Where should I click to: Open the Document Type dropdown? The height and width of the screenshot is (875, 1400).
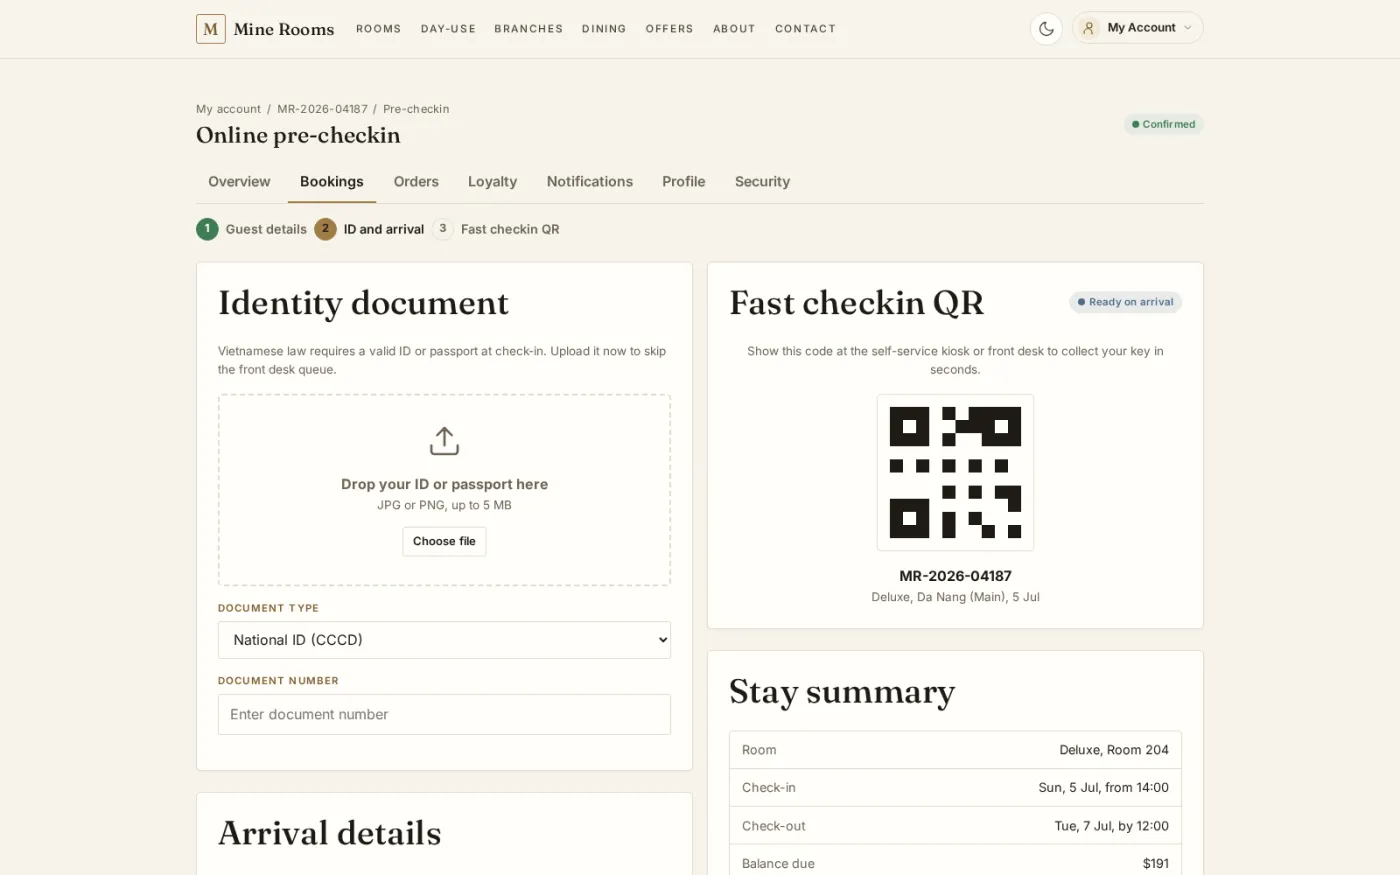pos(444,640)
